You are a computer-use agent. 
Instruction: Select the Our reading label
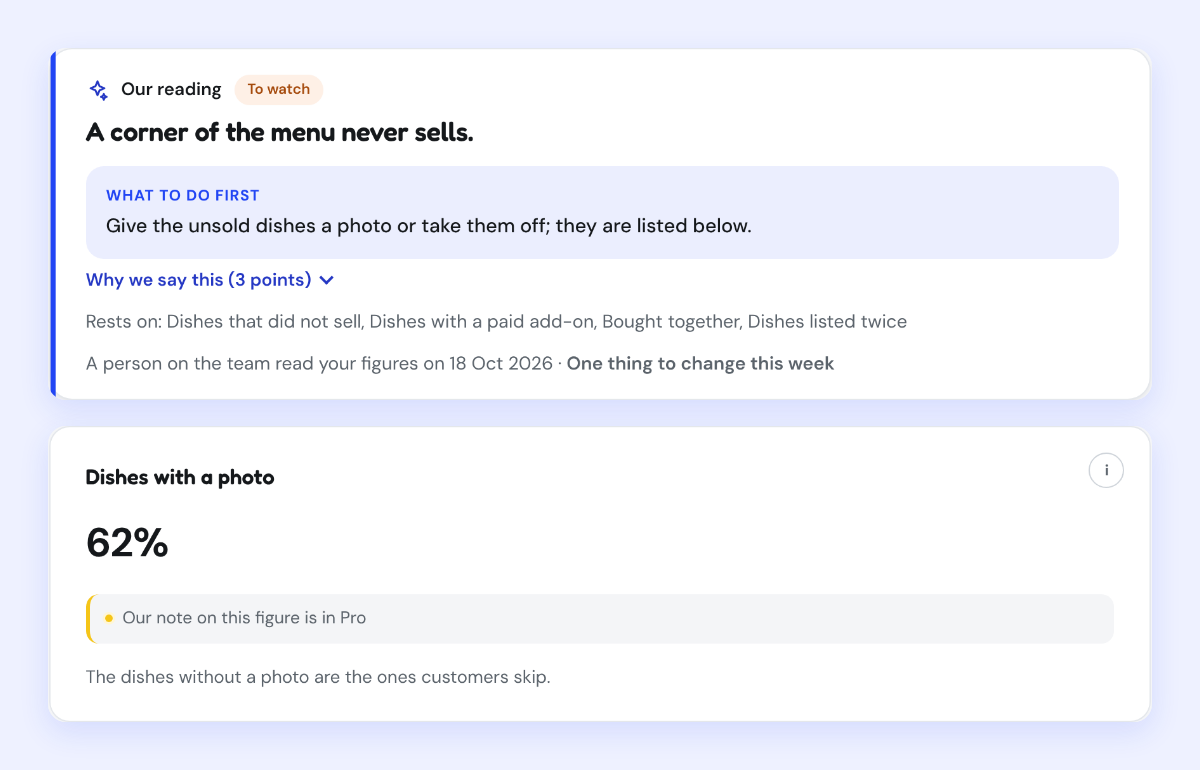pyautogui.click(x=171, y=89)
